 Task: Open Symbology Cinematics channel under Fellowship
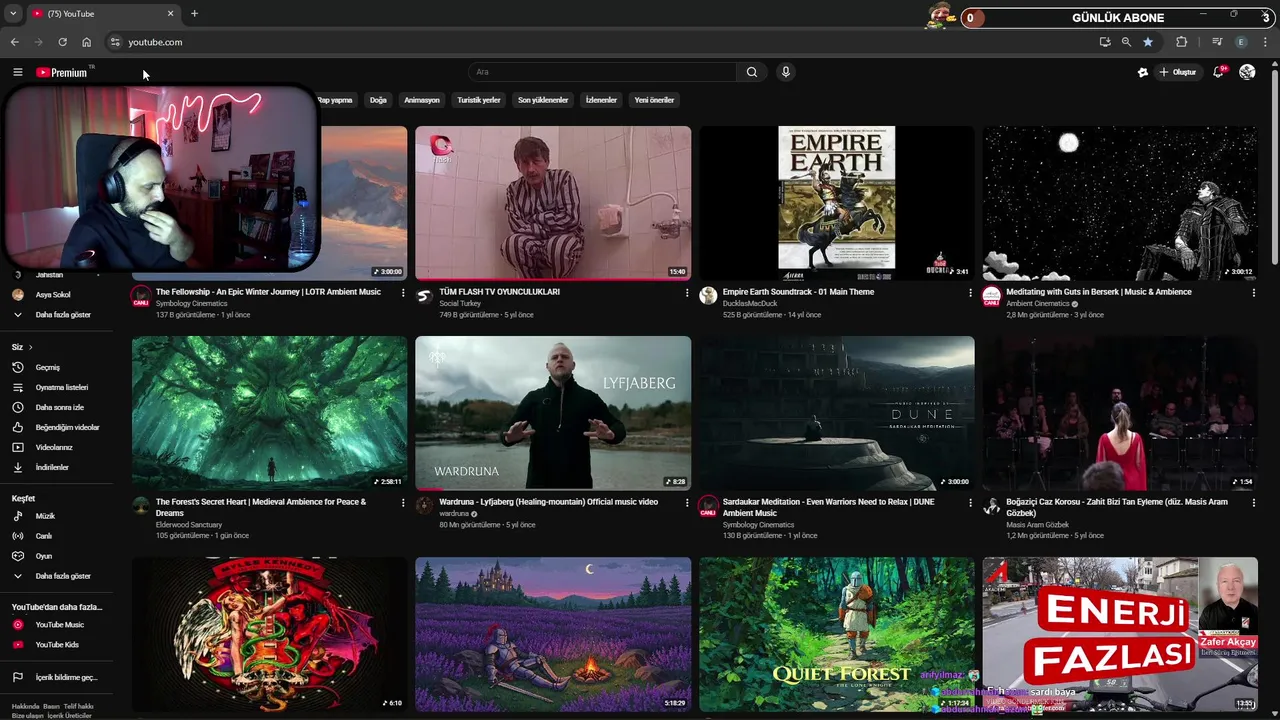[x=191, y=304]
